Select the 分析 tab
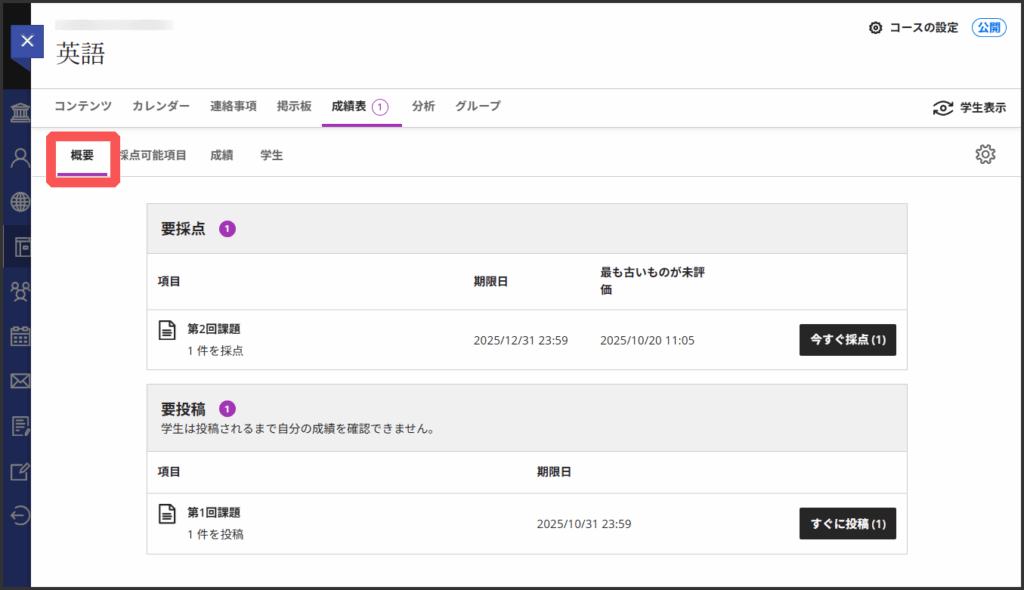The height and width of the screenshot is (590, 1024). click(423, 106)
